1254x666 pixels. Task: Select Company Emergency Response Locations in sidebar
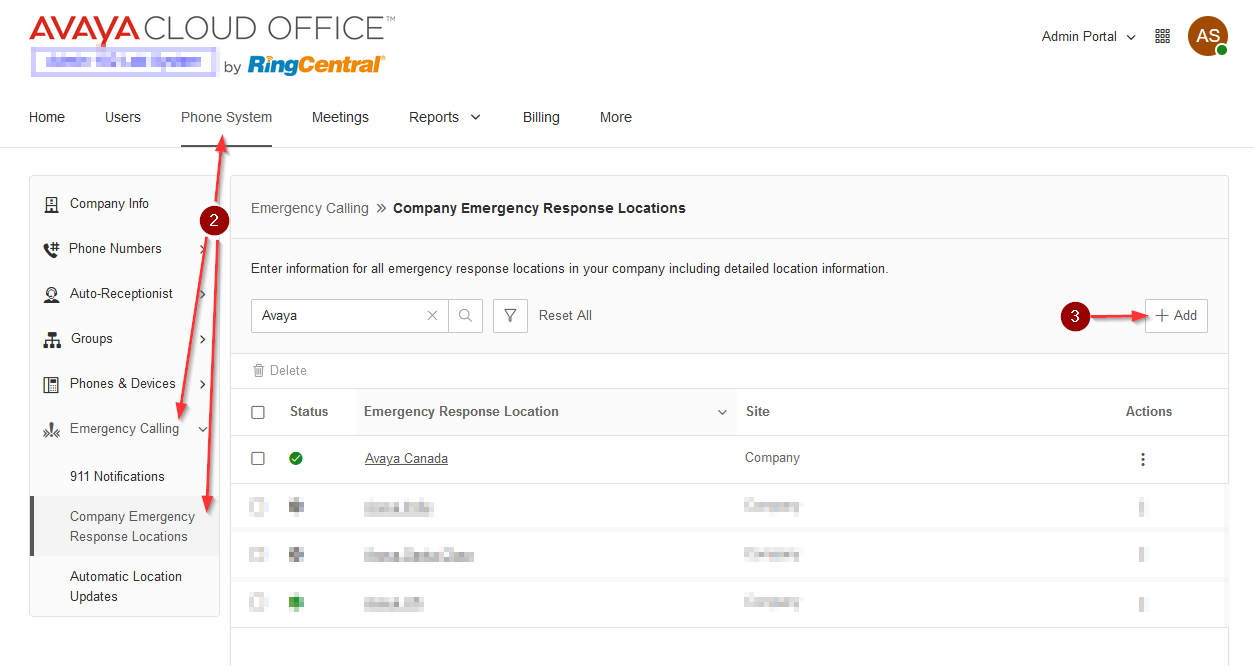click(x=125, y=526)
